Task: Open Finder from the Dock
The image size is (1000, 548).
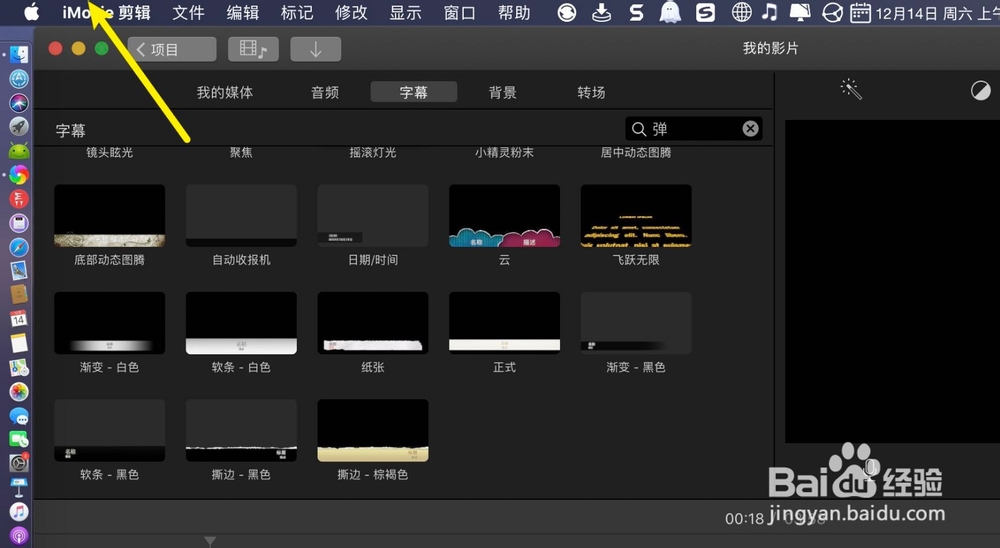Action: [18, 55]
